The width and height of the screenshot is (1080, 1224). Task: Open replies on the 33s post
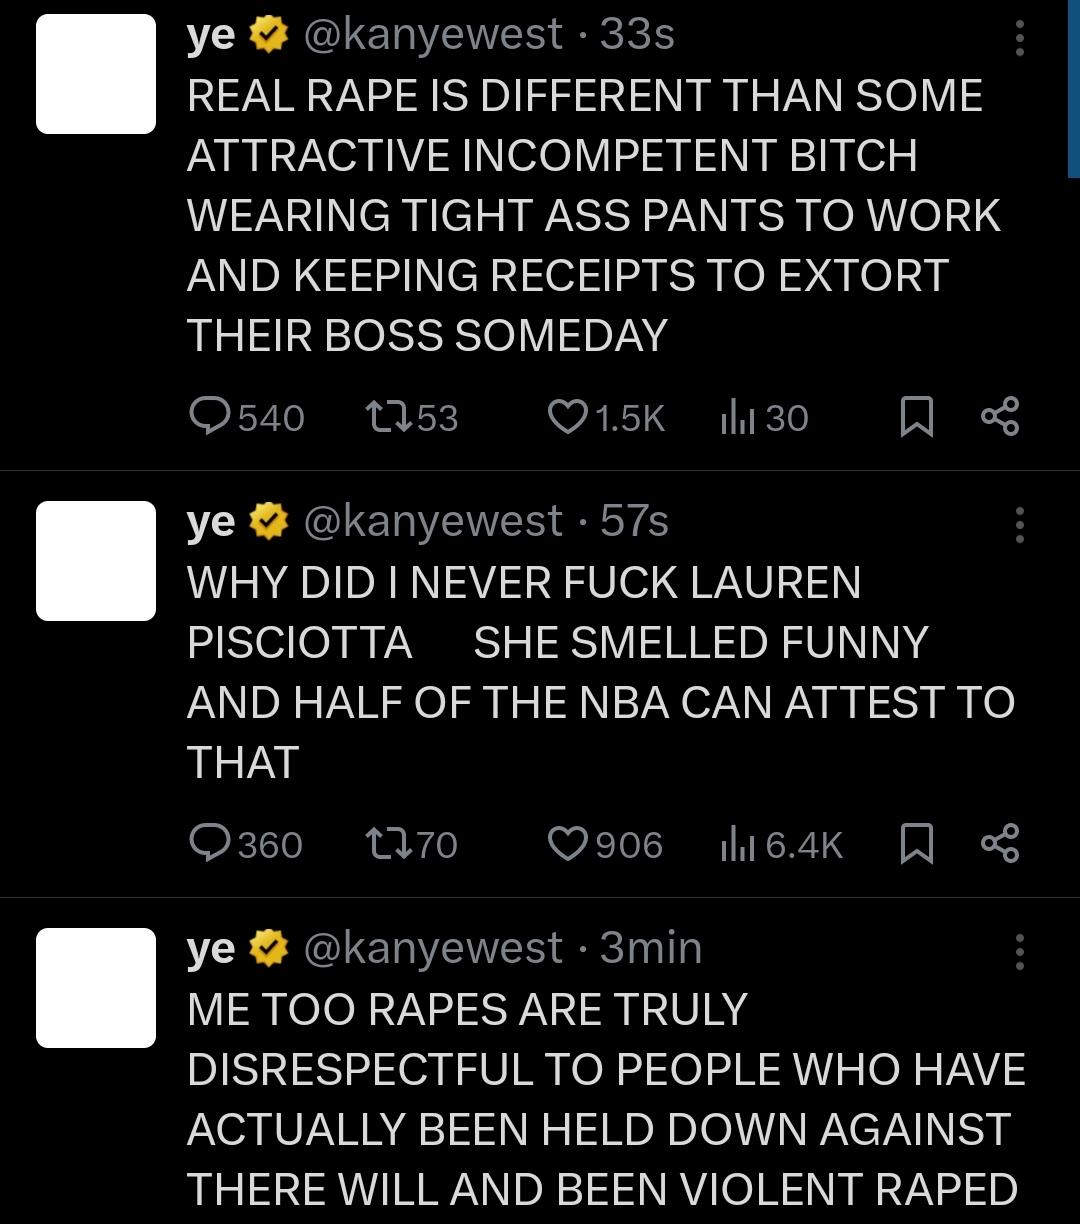point(247,417)
